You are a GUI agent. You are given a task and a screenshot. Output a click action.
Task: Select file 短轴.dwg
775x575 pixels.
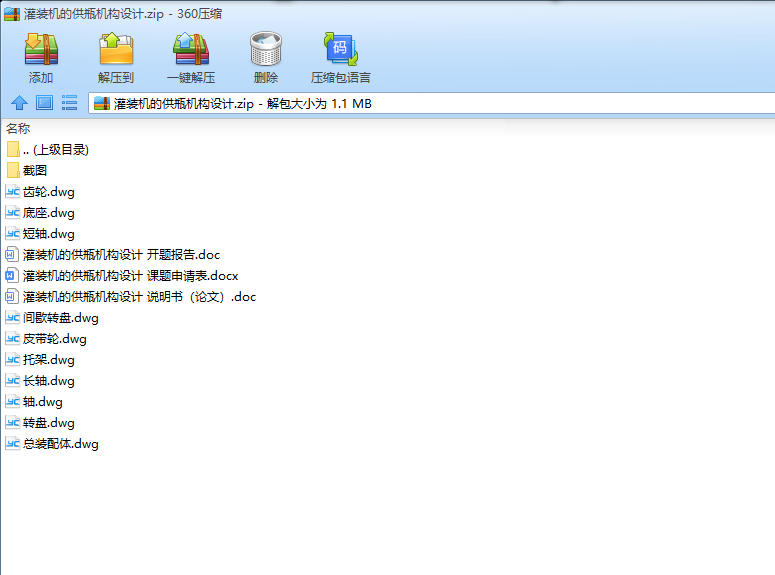40,234
